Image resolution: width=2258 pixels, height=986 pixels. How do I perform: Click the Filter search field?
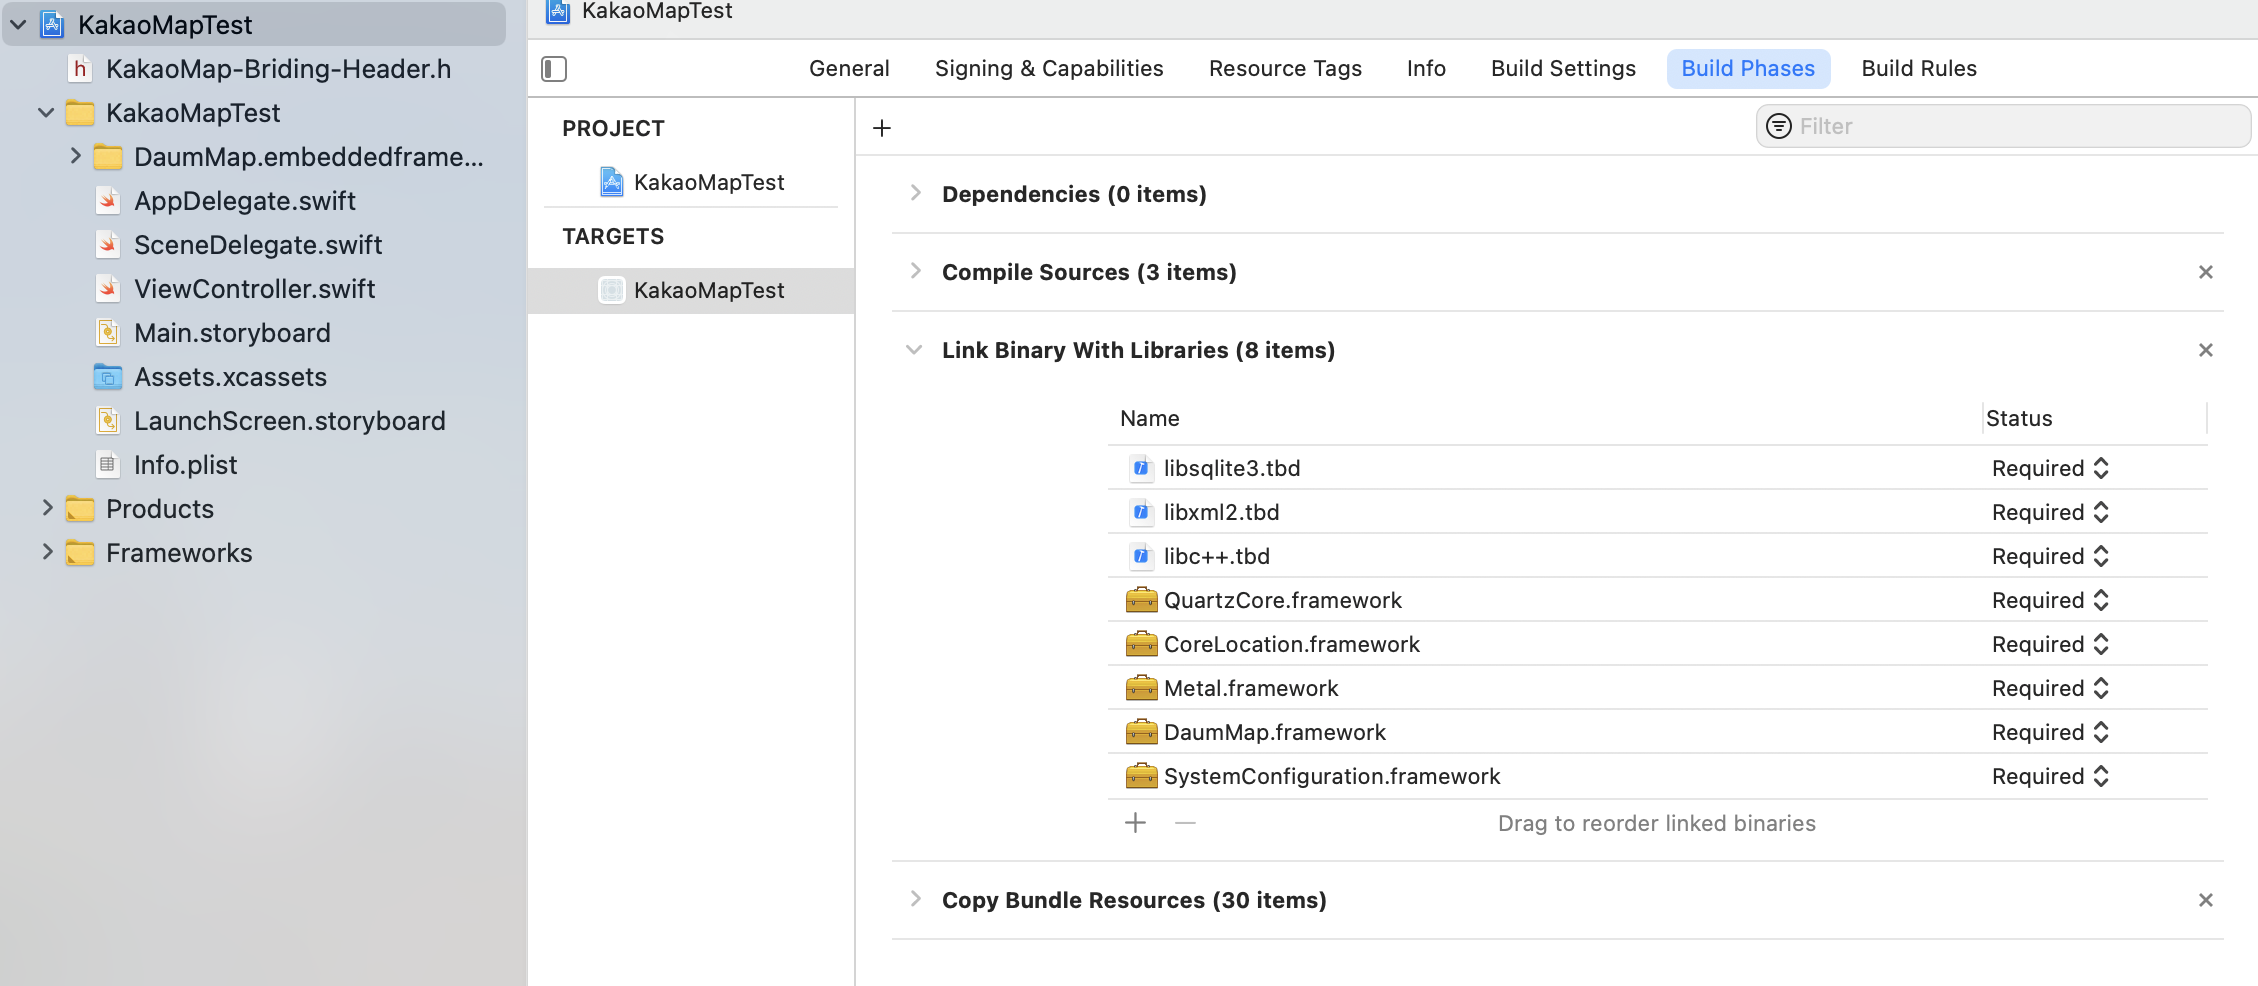click(2003, 126)
